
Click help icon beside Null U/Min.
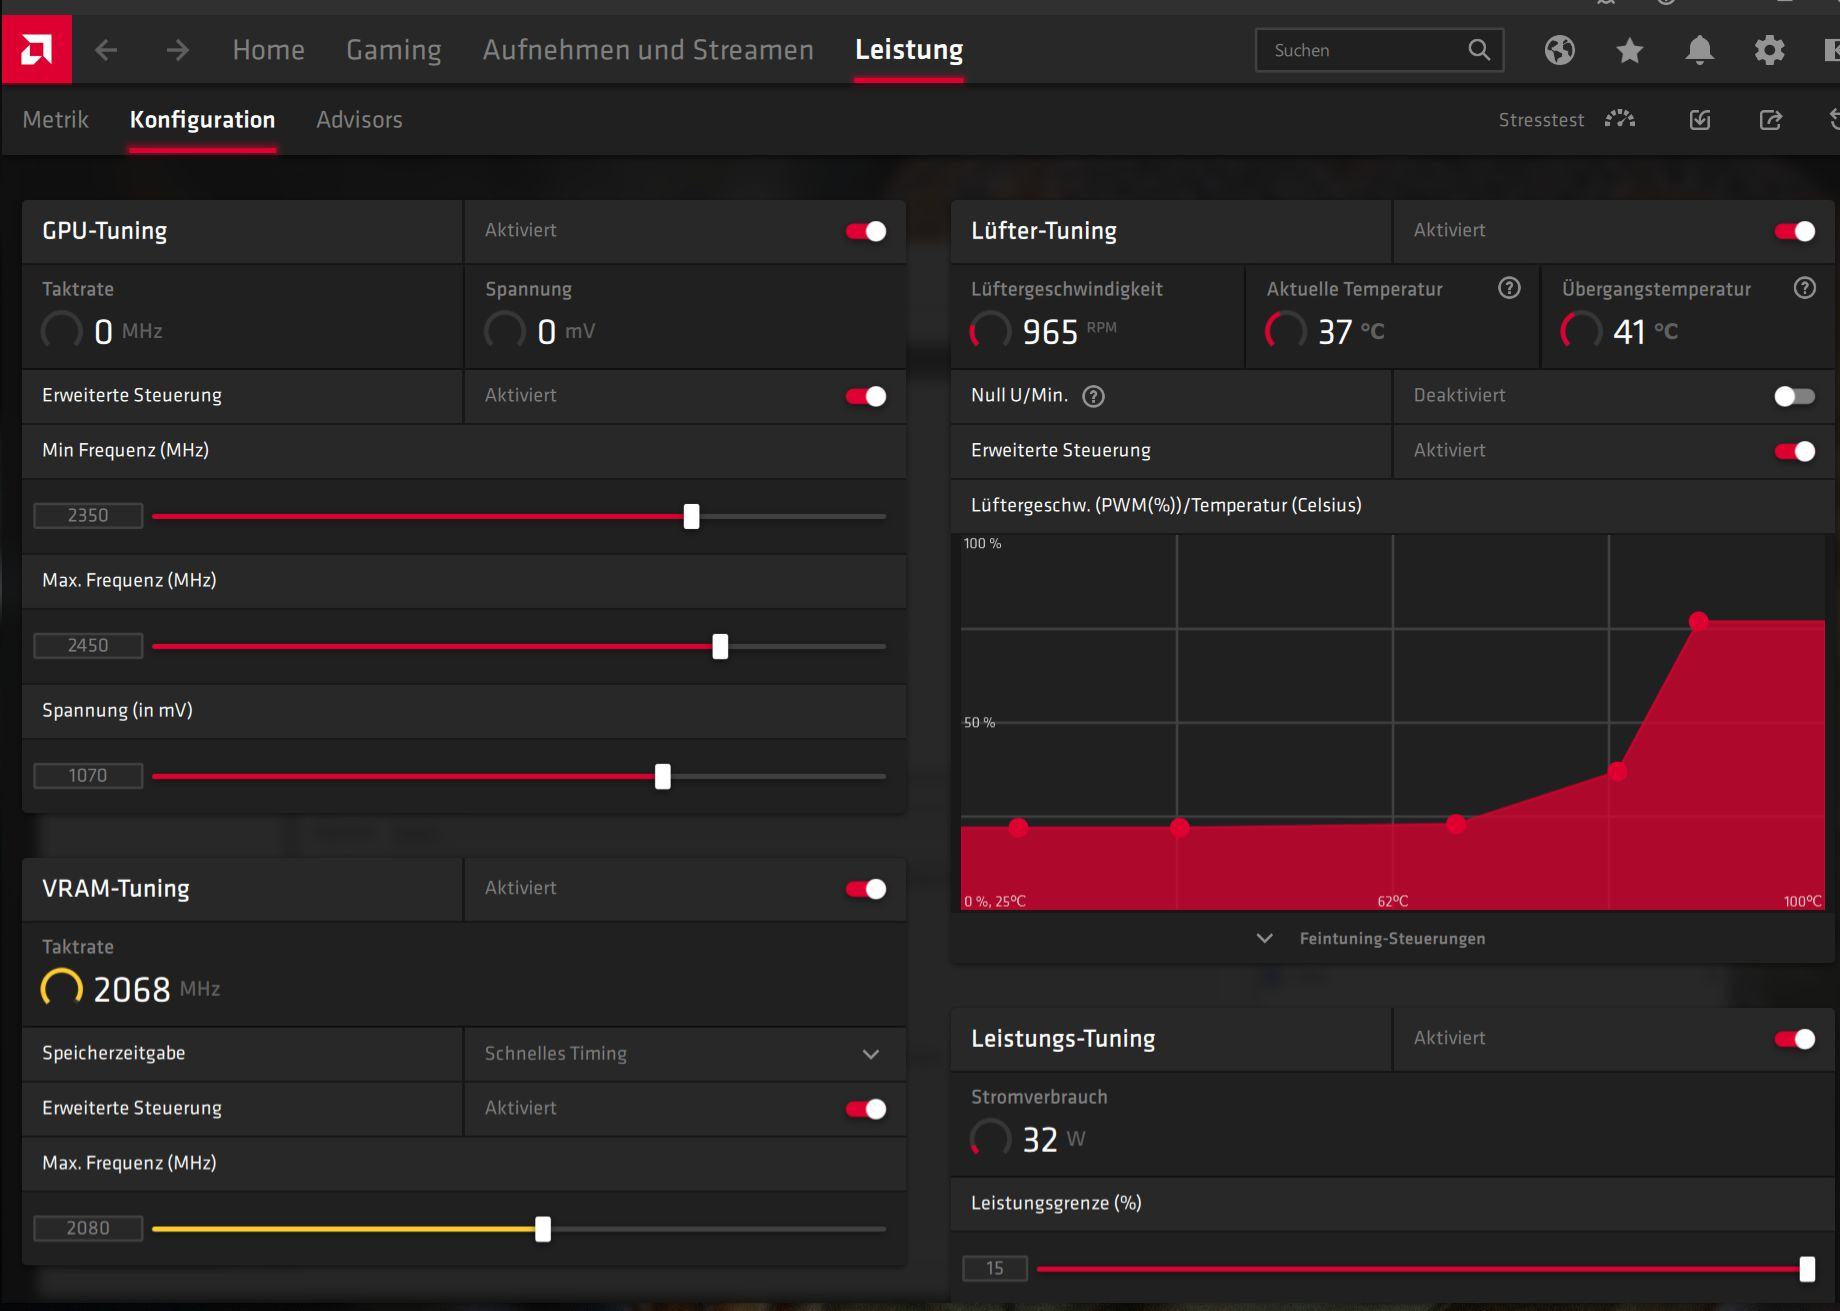click(1094, 396)
